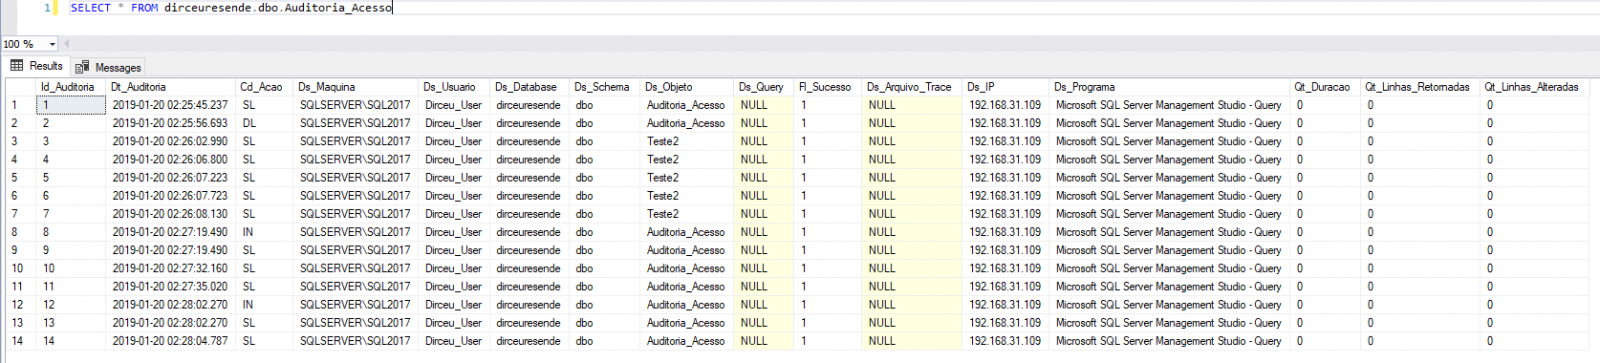Open the Results tab
Screen dimensions: 1600x363
click(36, 66)
